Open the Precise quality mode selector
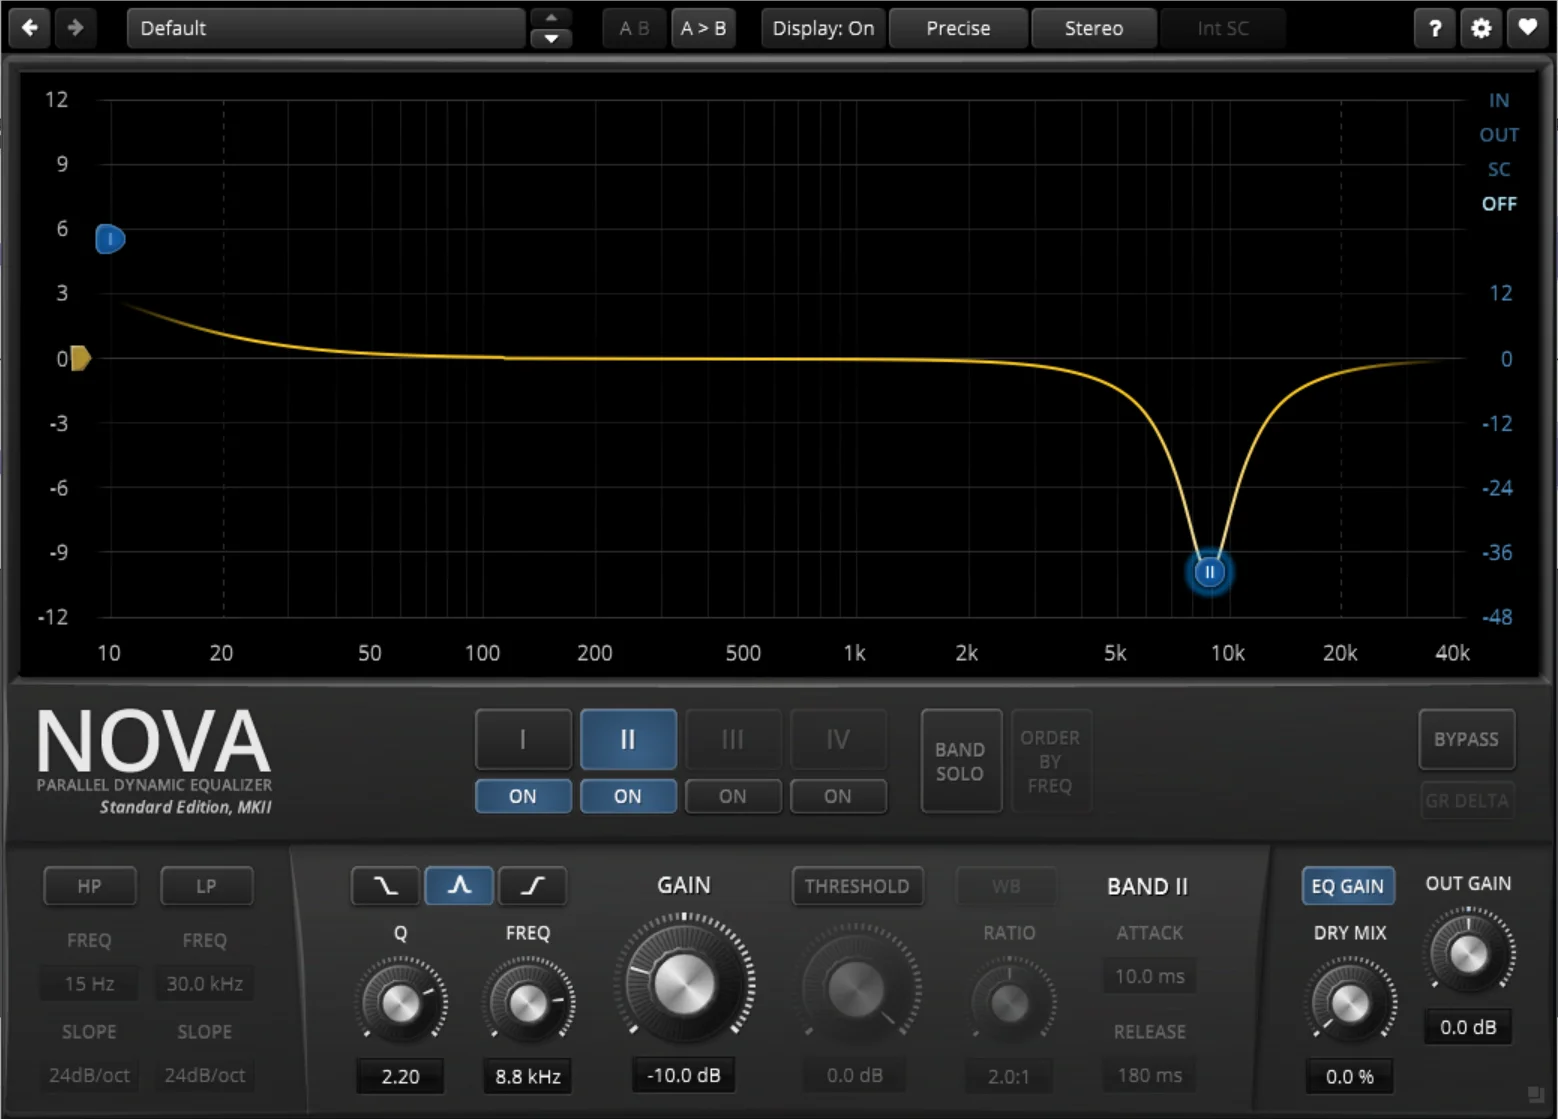Screen dimensions: 1558x1119 pos(958,28)
